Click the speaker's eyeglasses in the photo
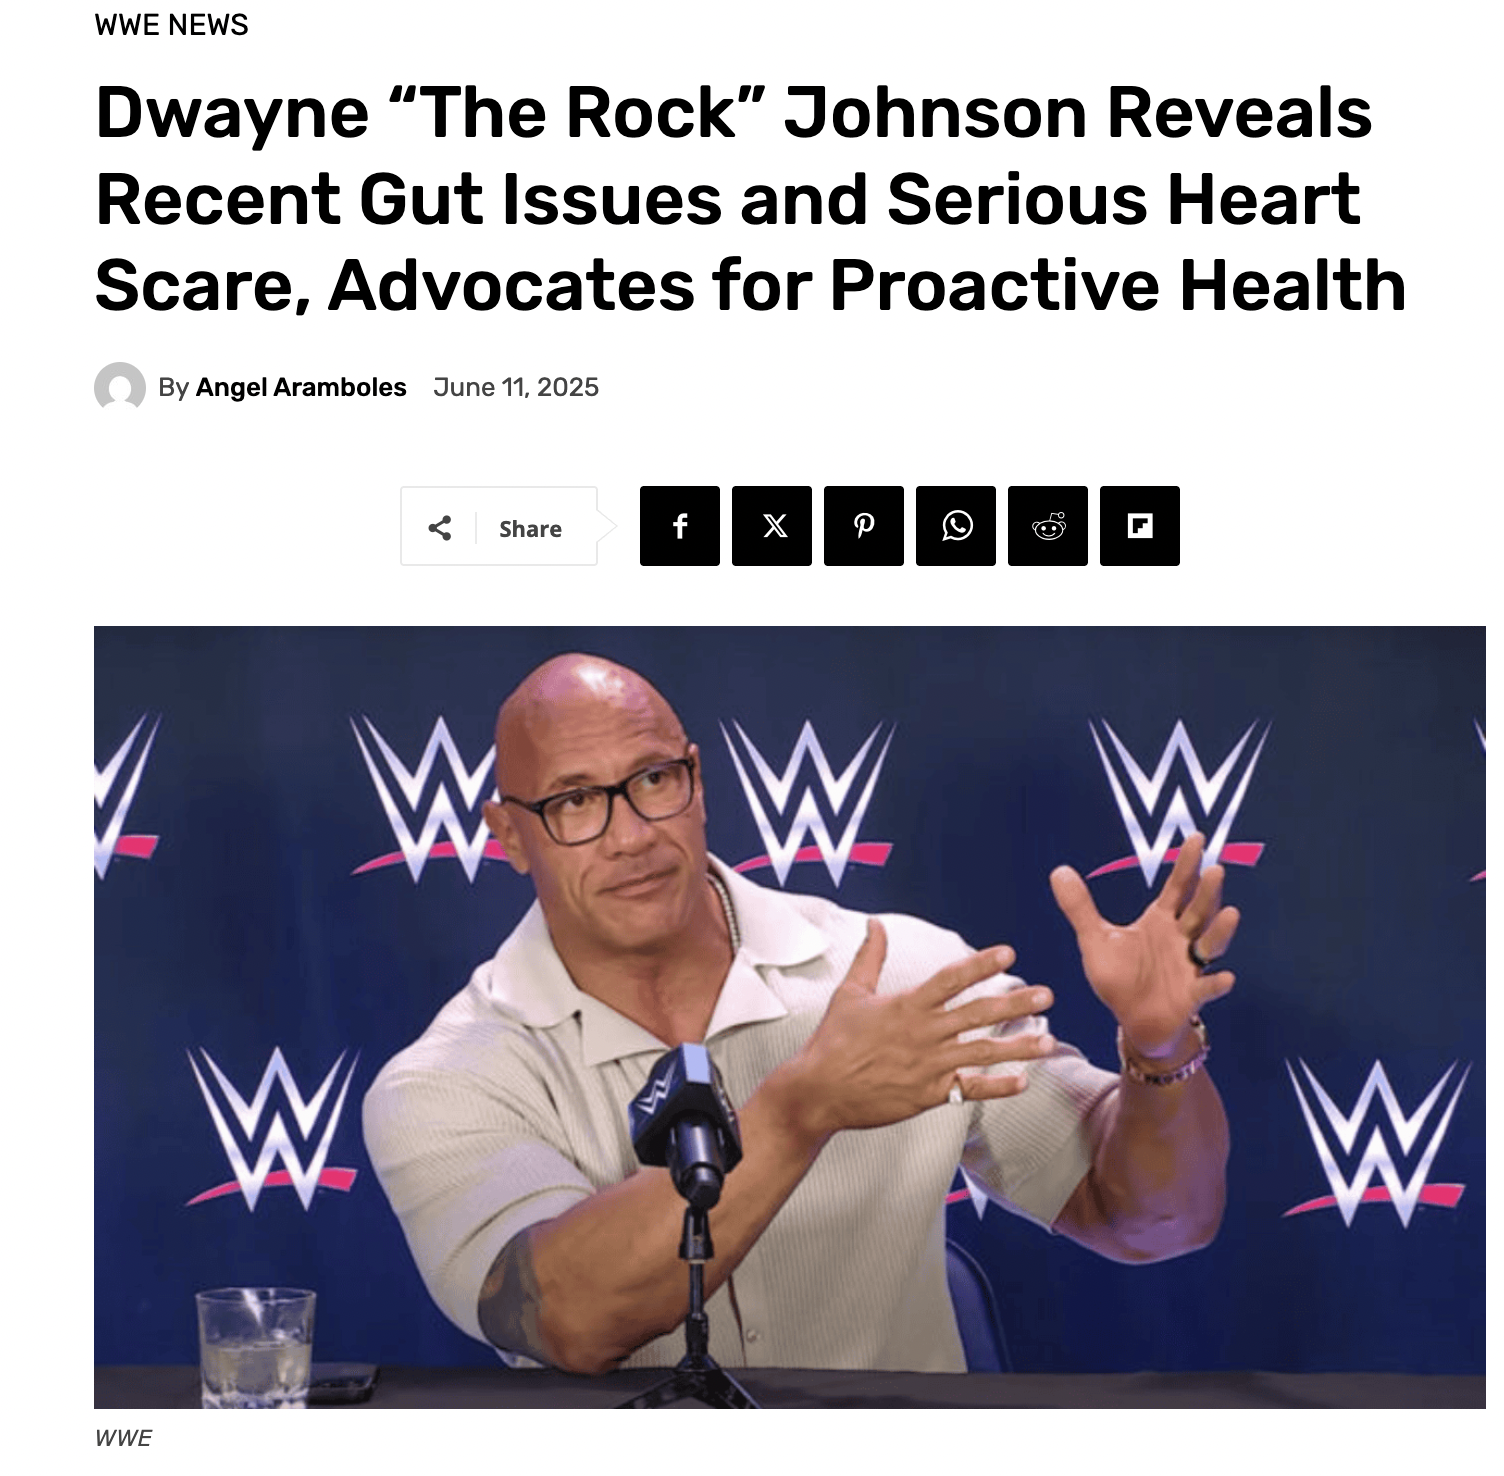Viewport: 1504px width, 1476px height. pyautogui.click(x=598, y=801)
